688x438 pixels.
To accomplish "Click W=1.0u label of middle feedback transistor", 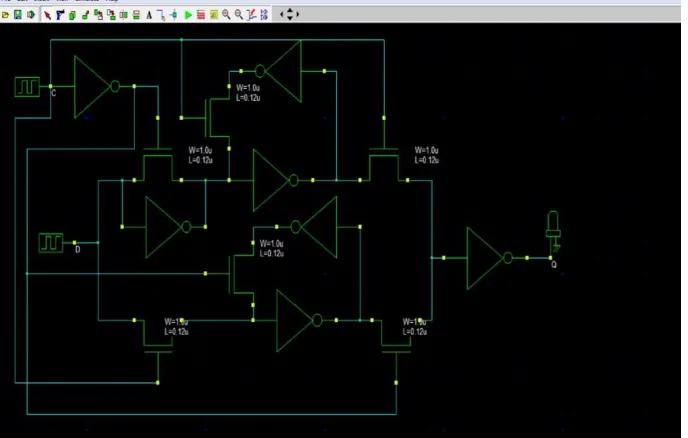I will click(271, 244).
